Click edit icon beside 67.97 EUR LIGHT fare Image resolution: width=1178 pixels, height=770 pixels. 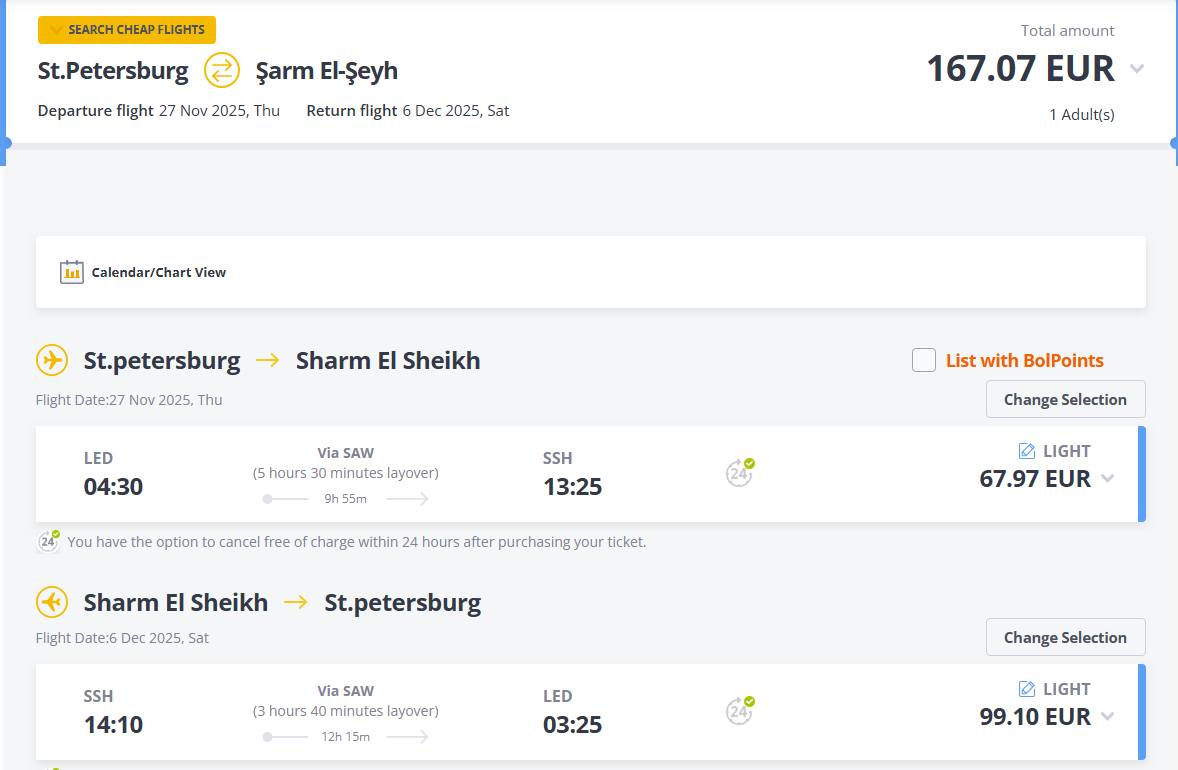point(1027,451)
